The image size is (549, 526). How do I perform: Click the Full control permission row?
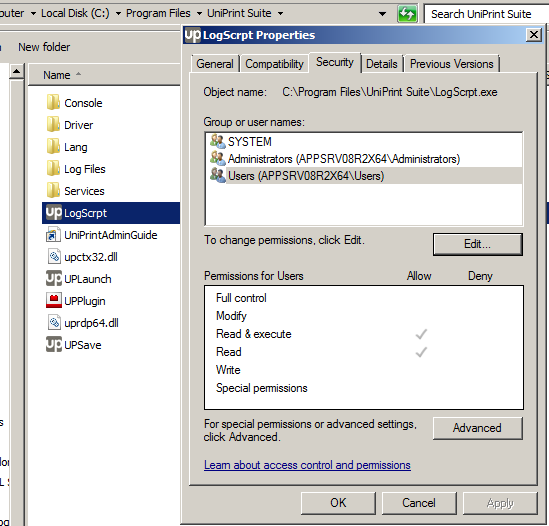(364, 298)
